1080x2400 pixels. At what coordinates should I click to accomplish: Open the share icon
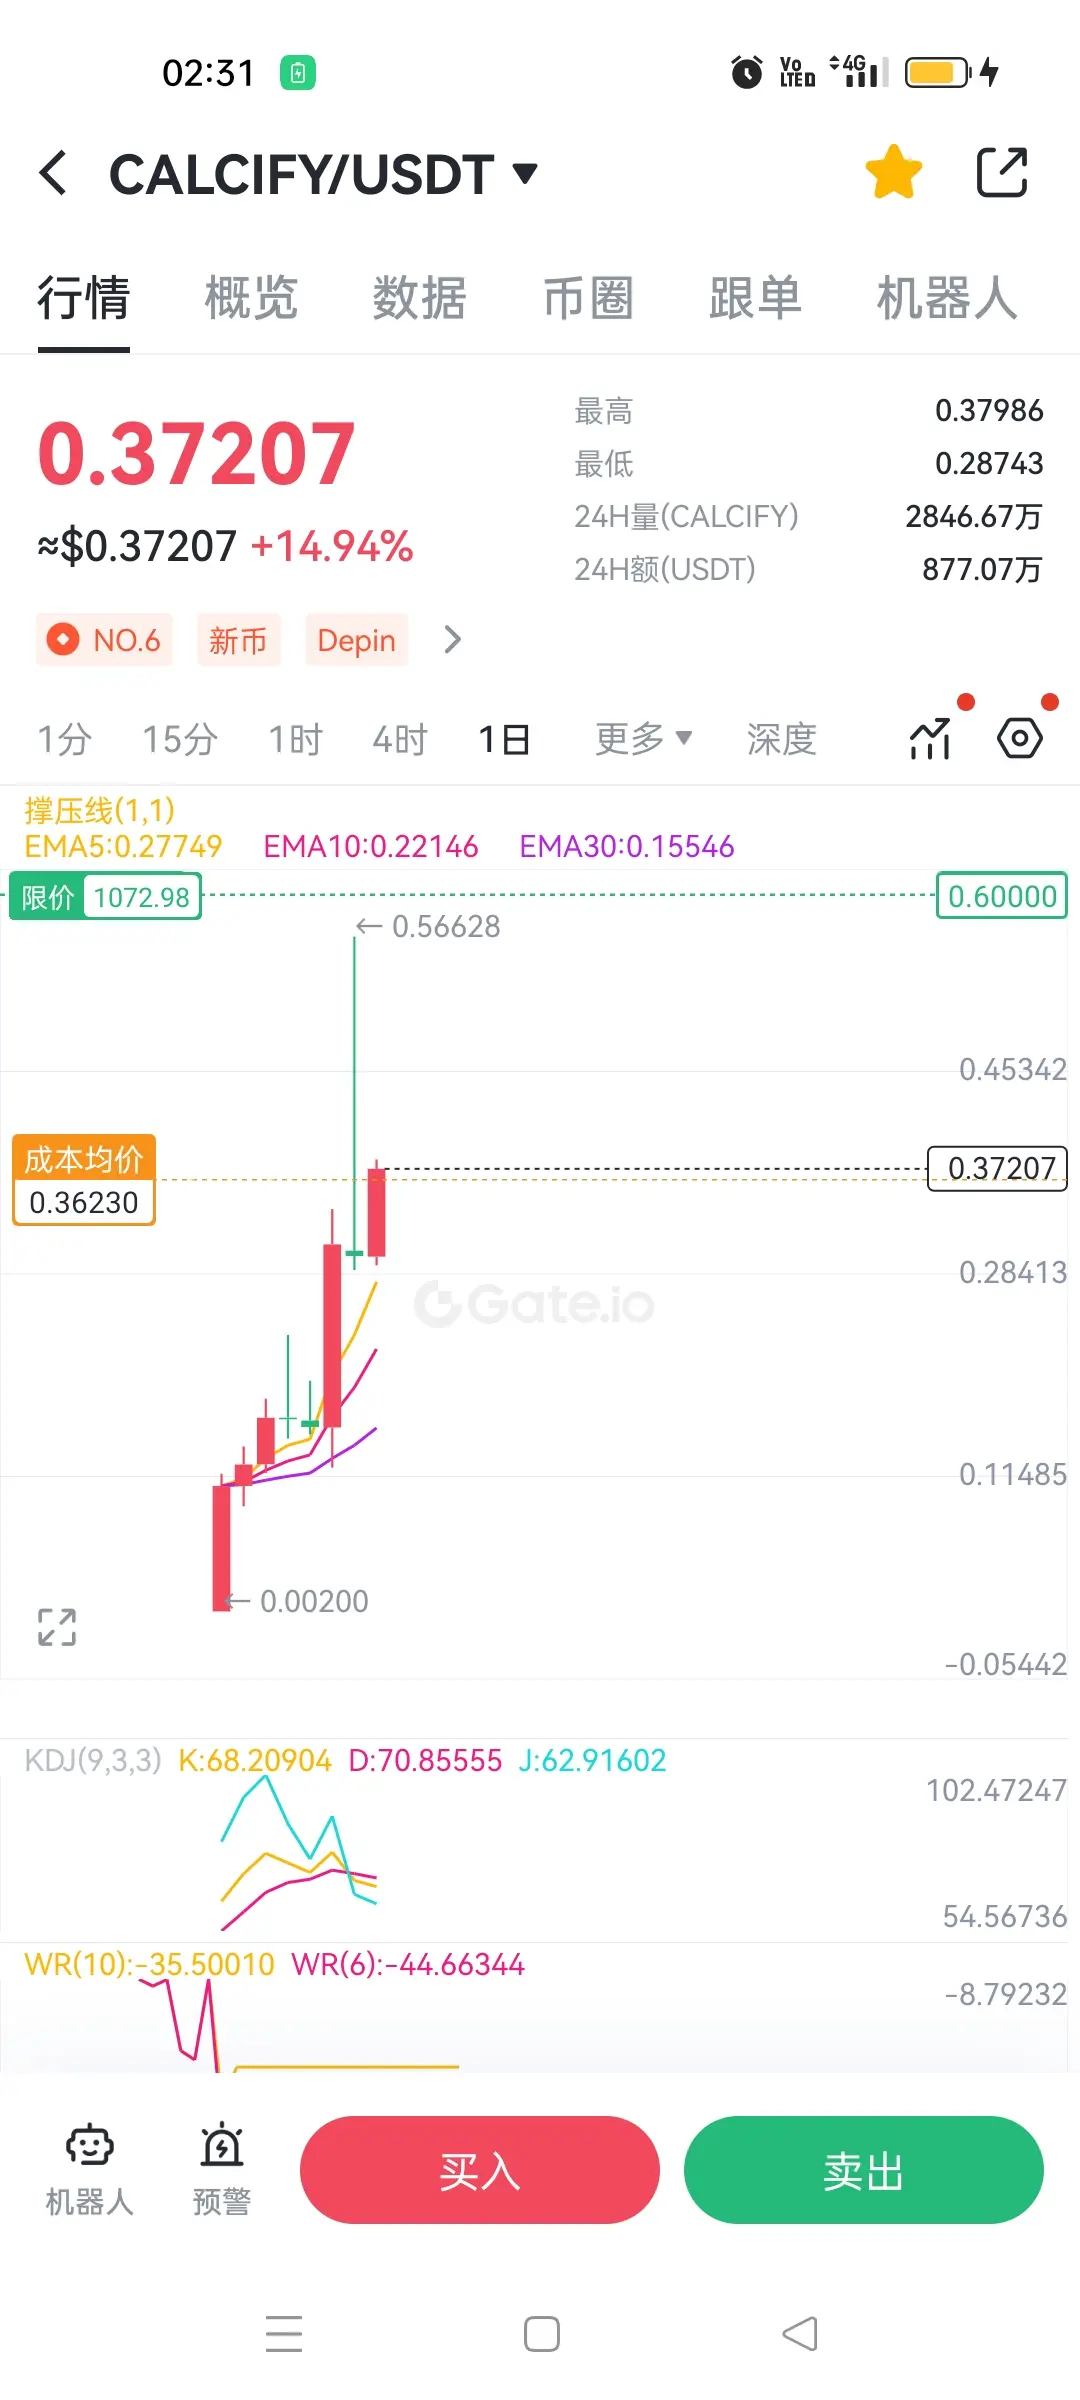coord(1001,172)
